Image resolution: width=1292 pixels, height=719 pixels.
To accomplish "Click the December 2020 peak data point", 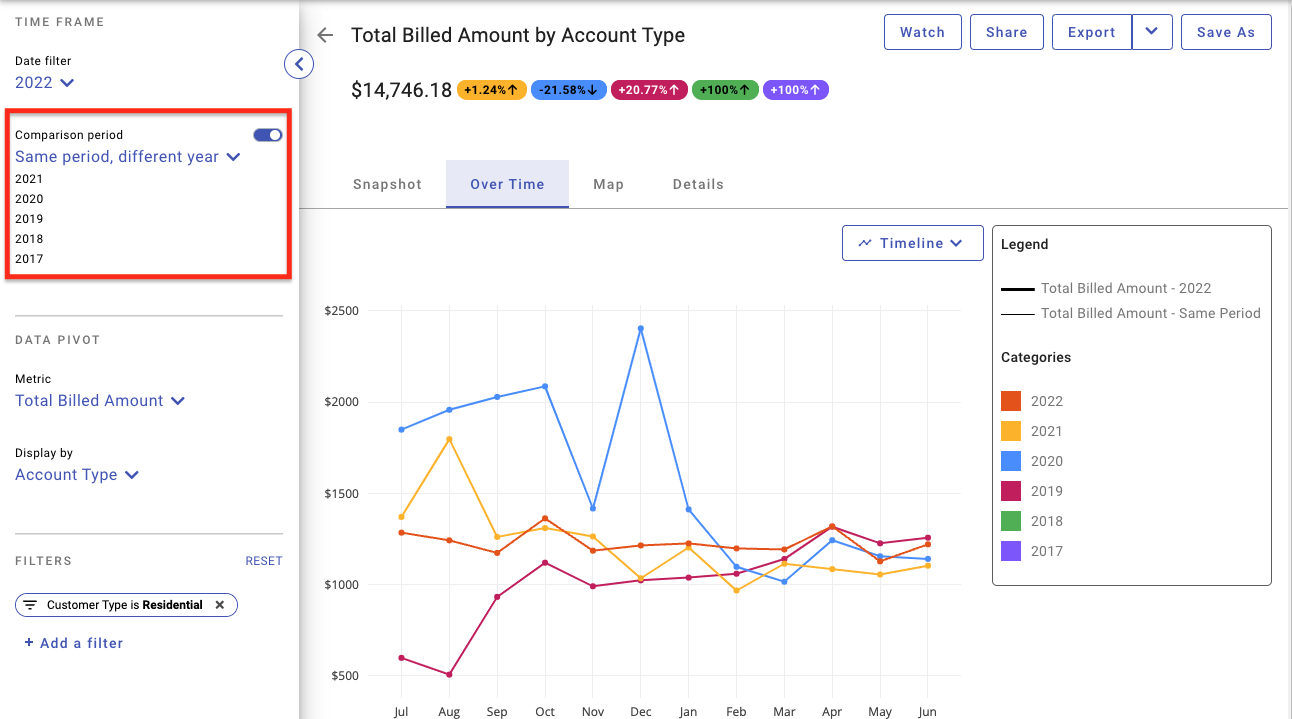I will point(640,328).
